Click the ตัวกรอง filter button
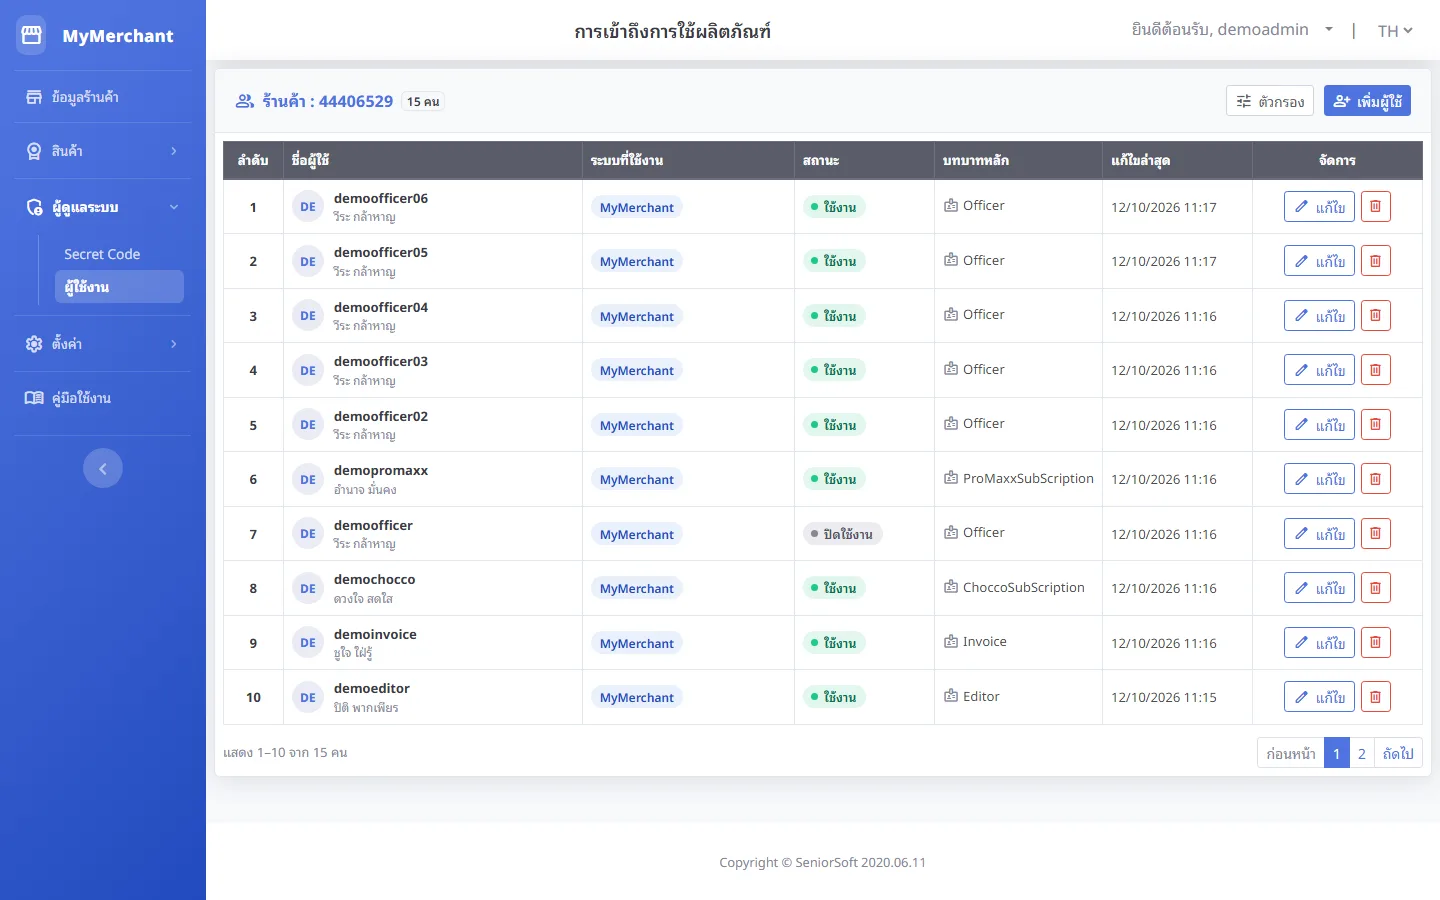Image resolution: width=1440 pixels, height=900 pixels. (1270, 101)
